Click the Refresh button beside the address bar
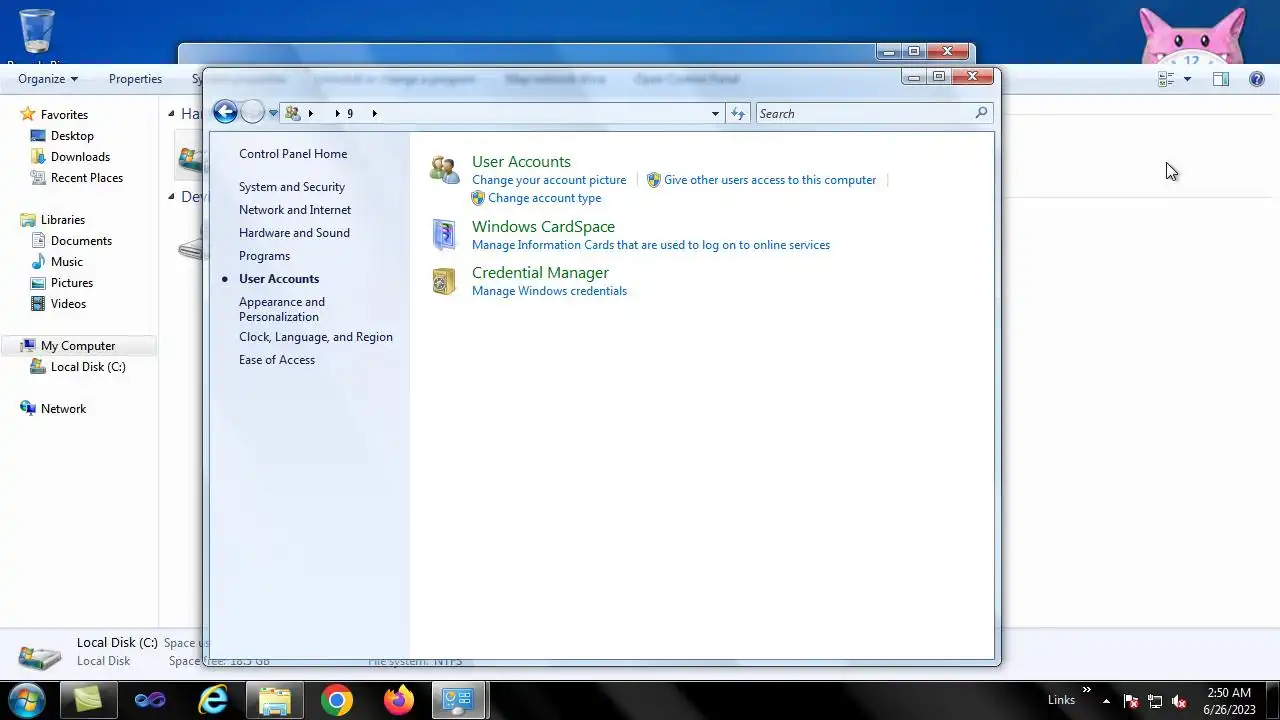The height and width of the screenshot is (720, 1280). pyautogui.click(x=738, y=114)
